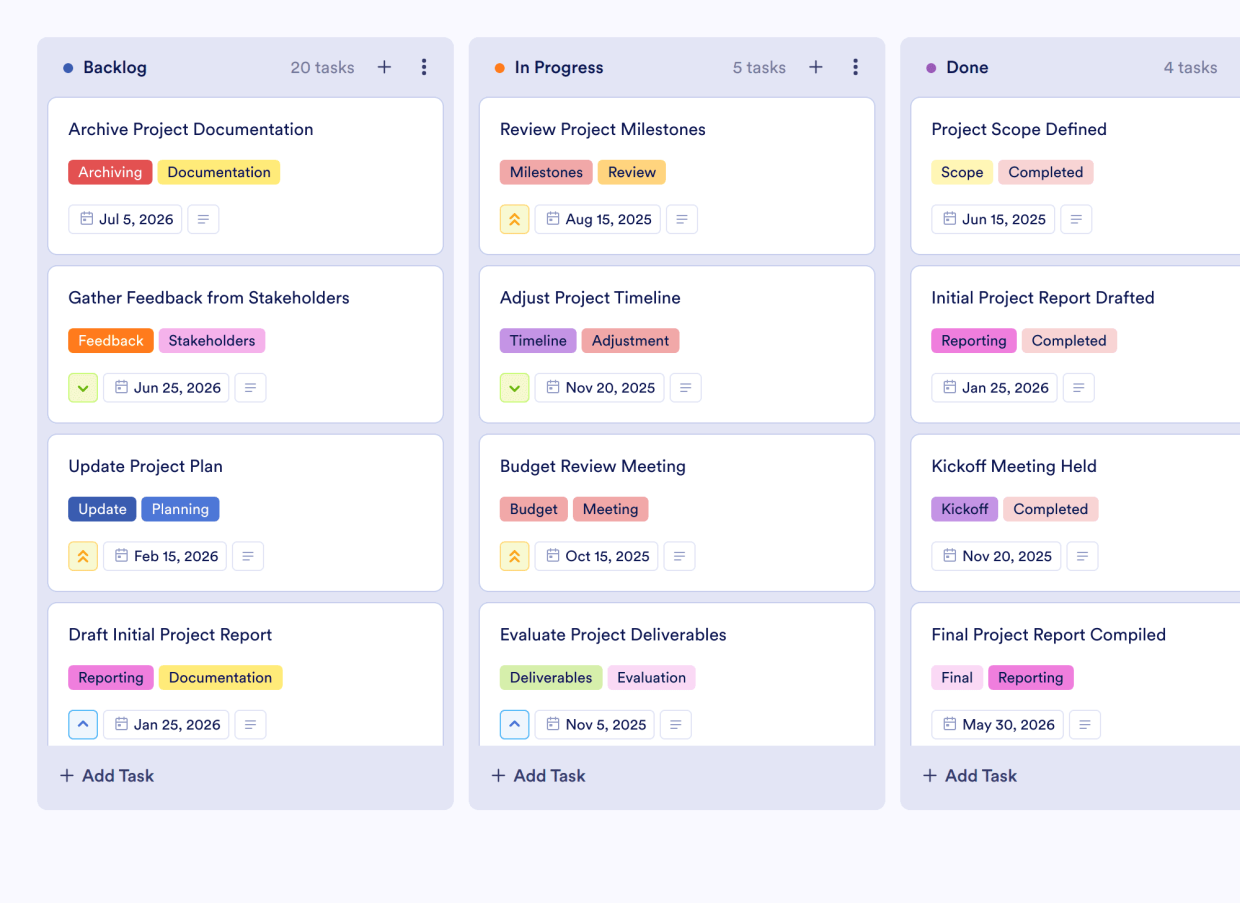Toggle high priority on Update Project Plan
The width and height of the screenshot is (1240, 903).
(83, 556)
